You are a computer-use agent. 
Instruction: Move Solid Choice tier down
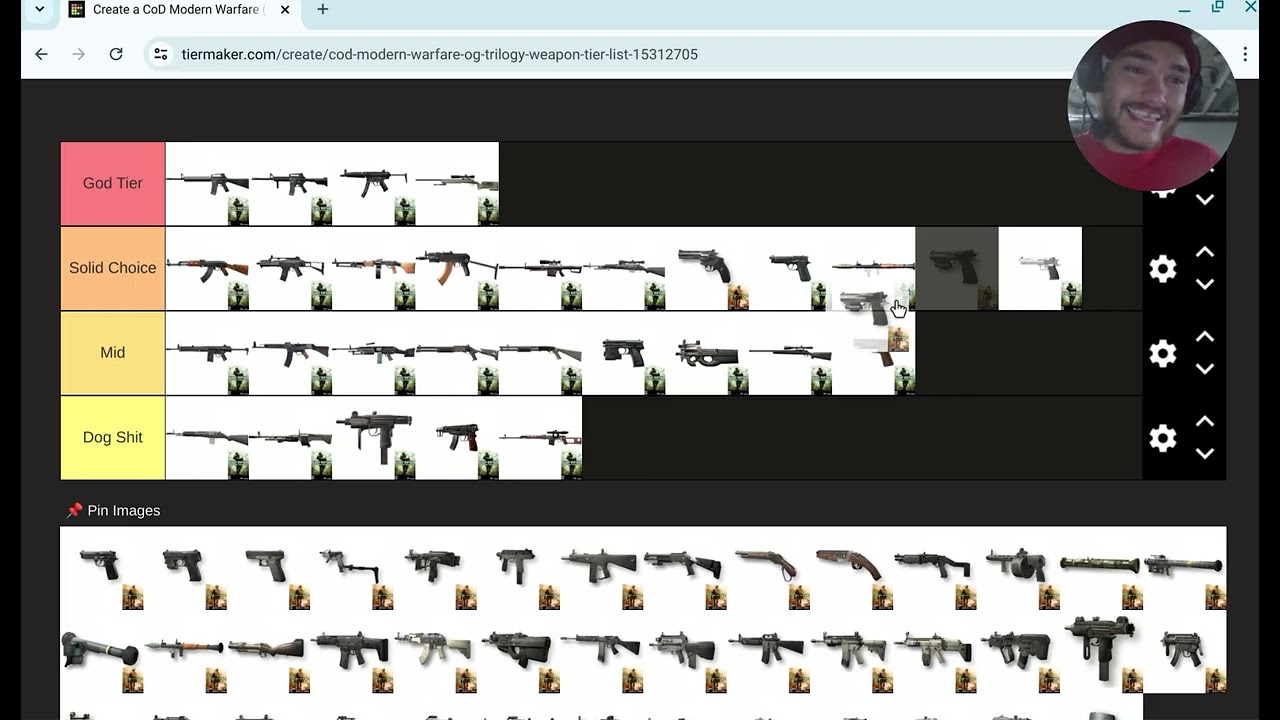pyautogui.click(x=1205, y=284)
